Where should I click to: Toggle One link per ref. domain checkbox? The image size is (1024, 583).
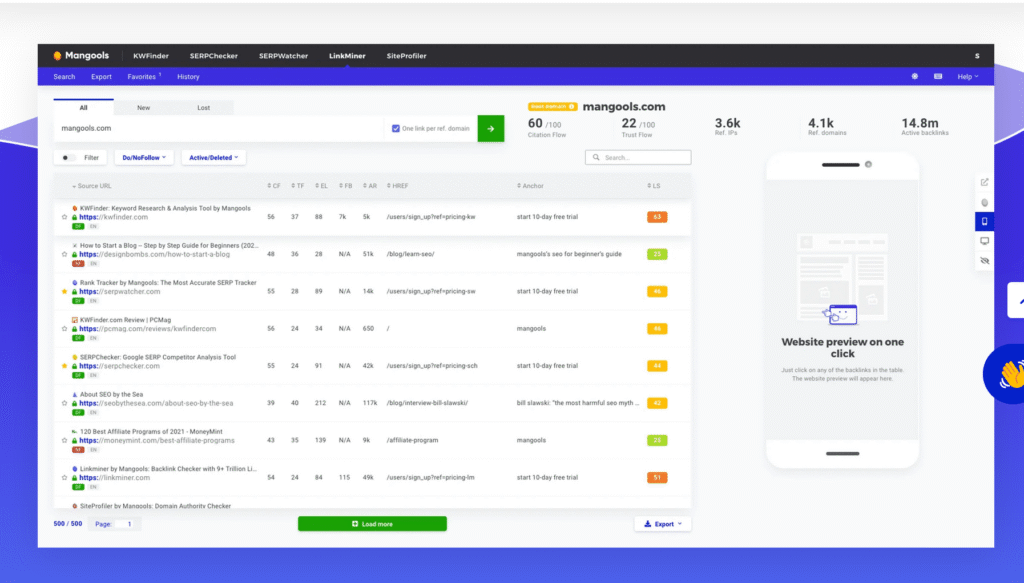[396, 129]
